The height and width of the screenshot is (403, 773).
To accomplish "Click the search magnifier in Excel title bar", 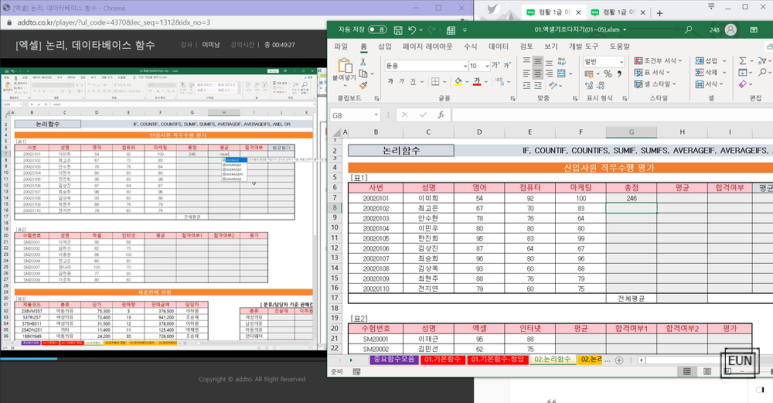I will click(688, 30).
